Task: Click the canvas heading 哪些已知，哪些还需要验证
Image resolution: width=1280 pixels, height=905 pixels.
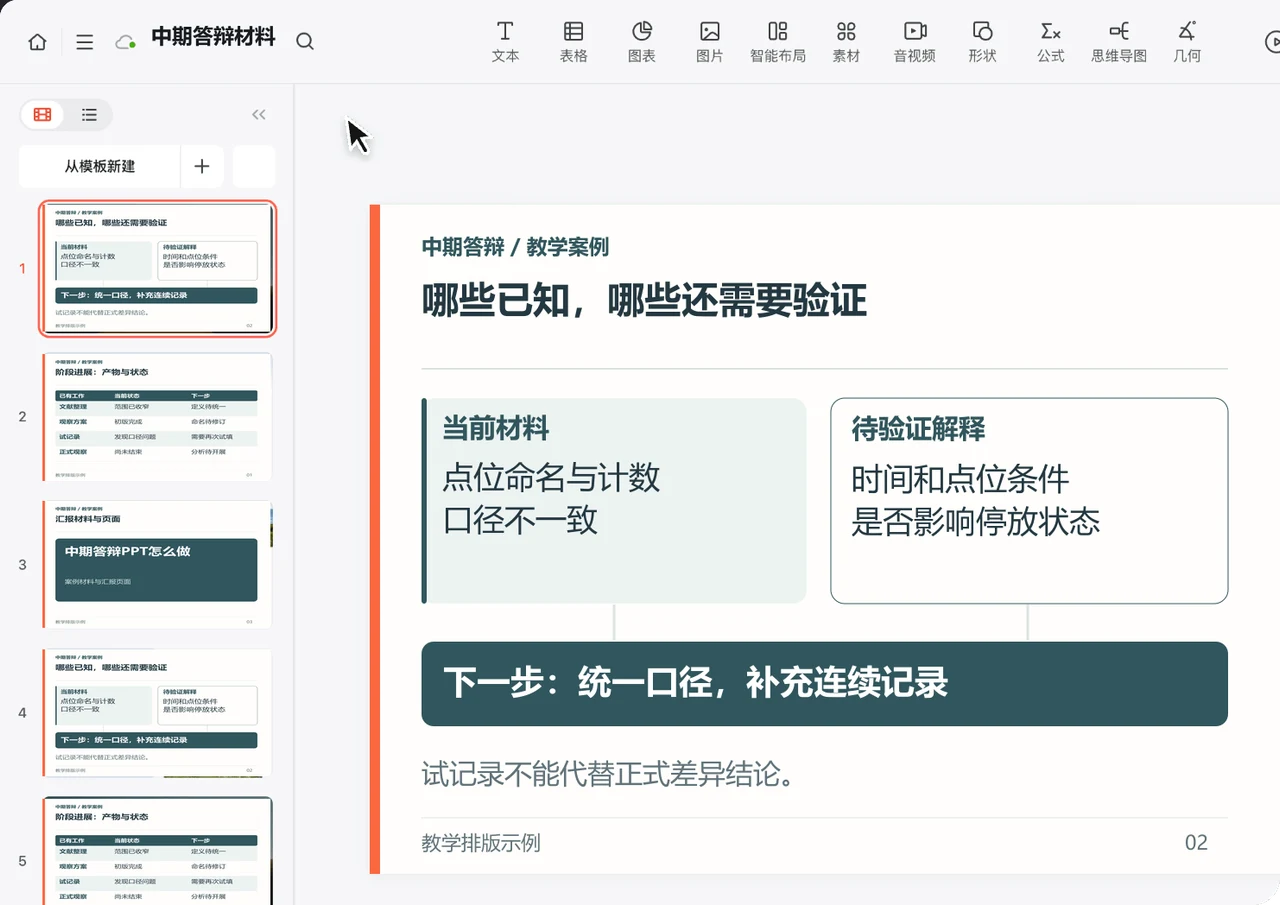Action: pyautogui.click(x=644, y=300)
